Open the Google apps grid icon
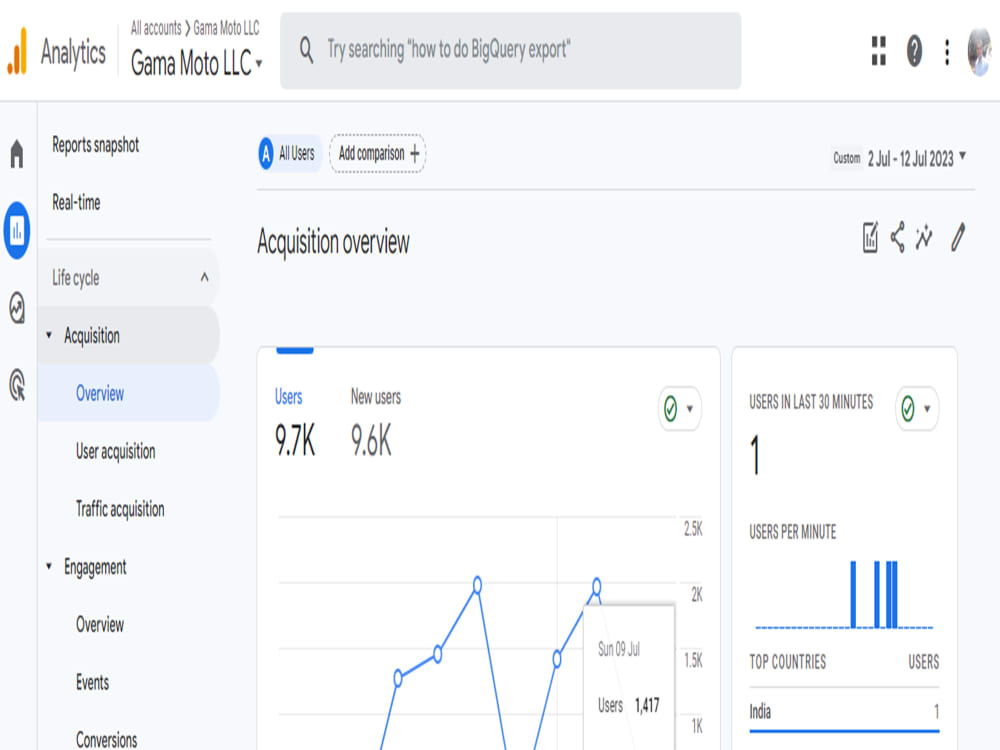This screenshot has width=1000, height=750. [x=879, y=50]
